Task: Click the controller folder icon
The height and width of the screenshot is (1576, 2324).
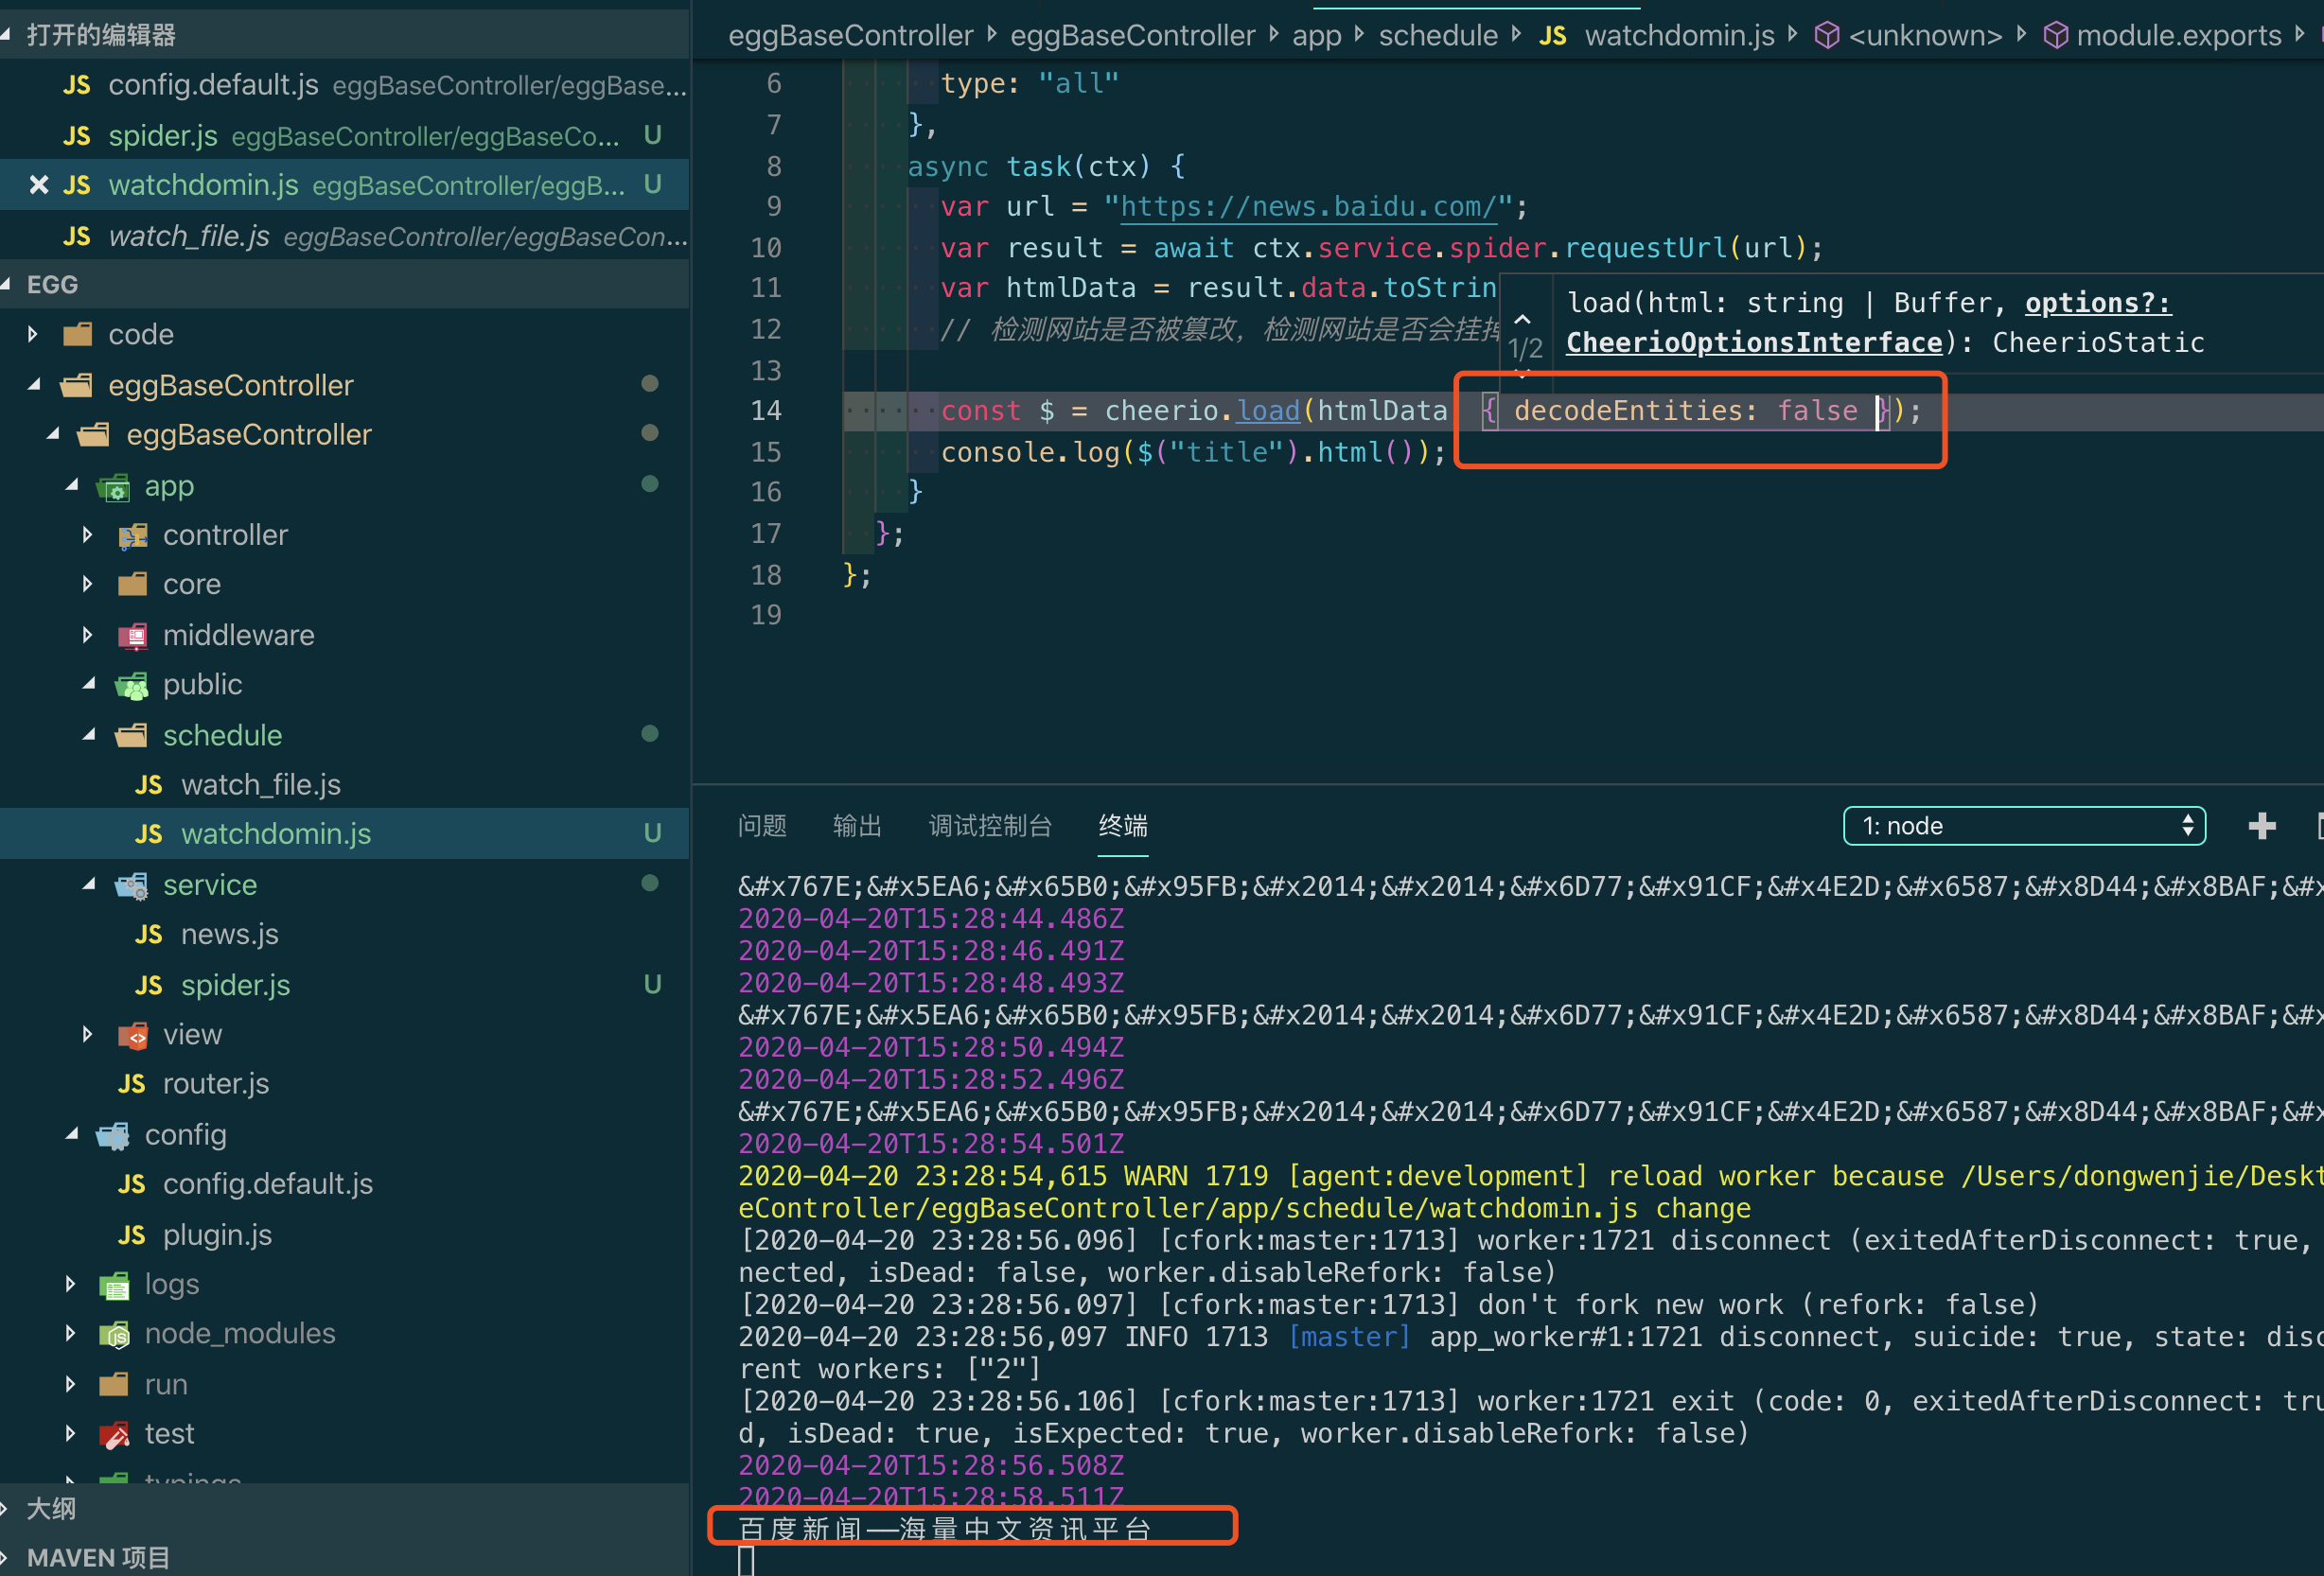Action: tap(132, 536)
